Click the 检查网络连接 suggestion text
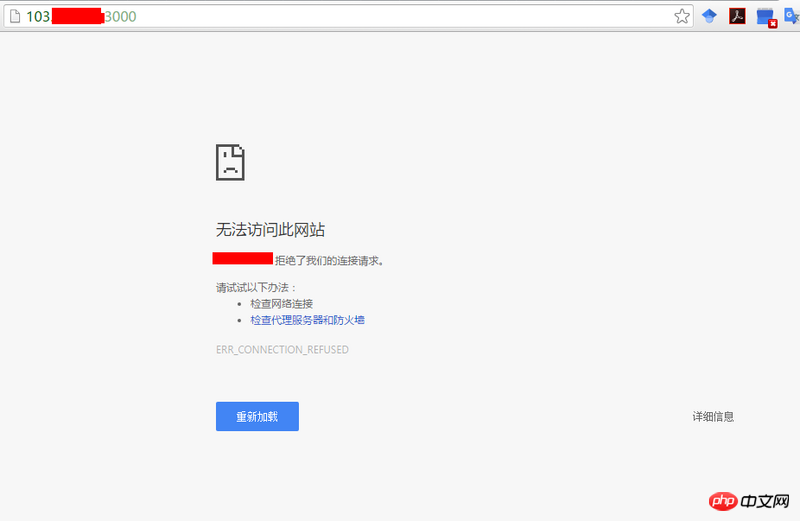Image resolution: width=800 pixels, height=521 pixels. pyautogui.click(x=281, y=304)
